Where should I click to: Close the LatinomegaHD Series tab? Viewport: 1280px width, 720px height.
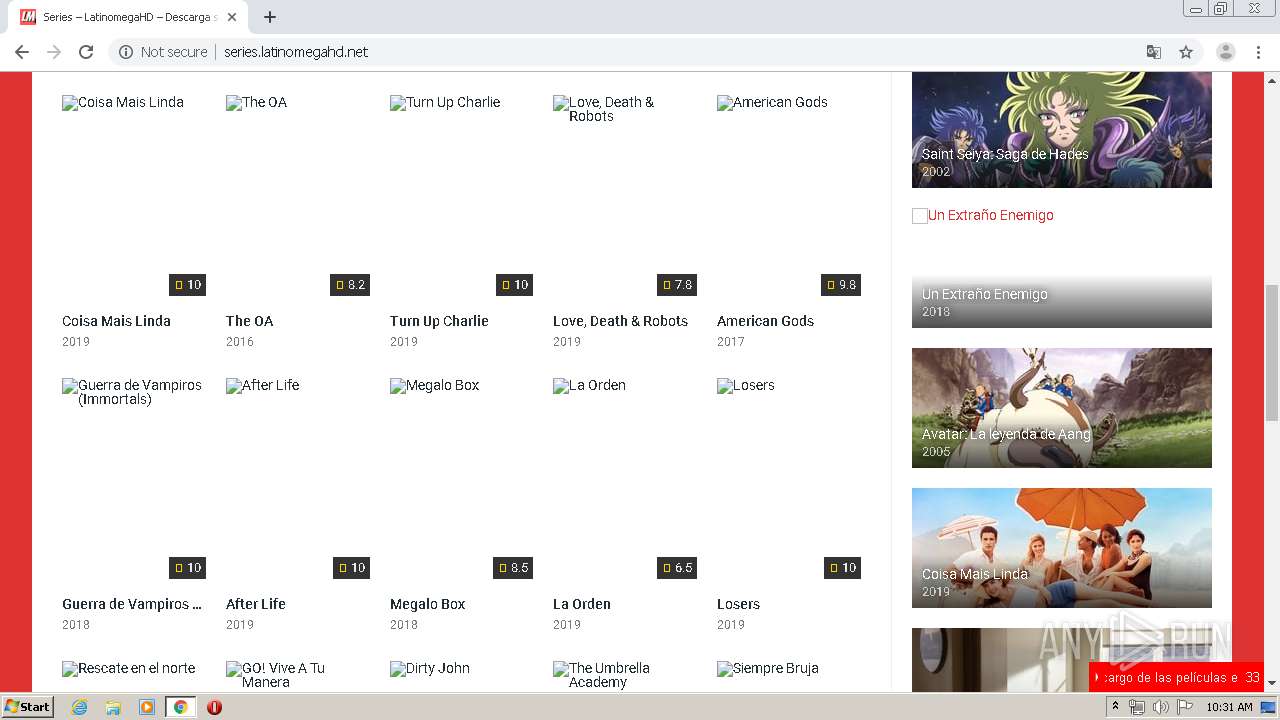tap(232, 17)
